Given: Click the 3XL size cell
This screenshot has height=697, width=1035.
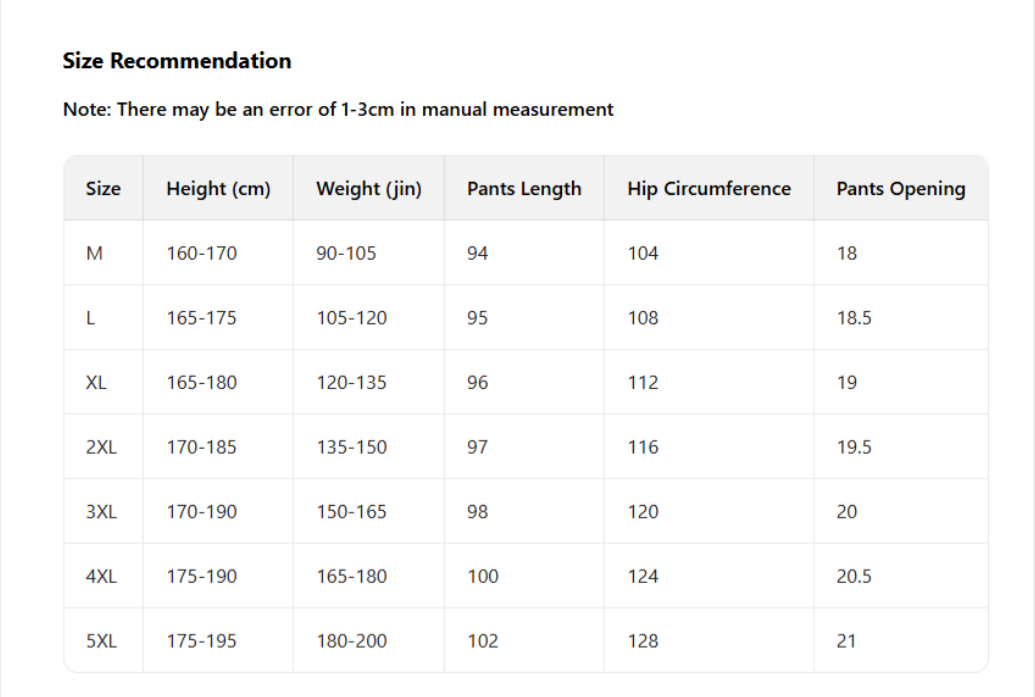Looking at the screenshot, I should click(x=101, y=512).
